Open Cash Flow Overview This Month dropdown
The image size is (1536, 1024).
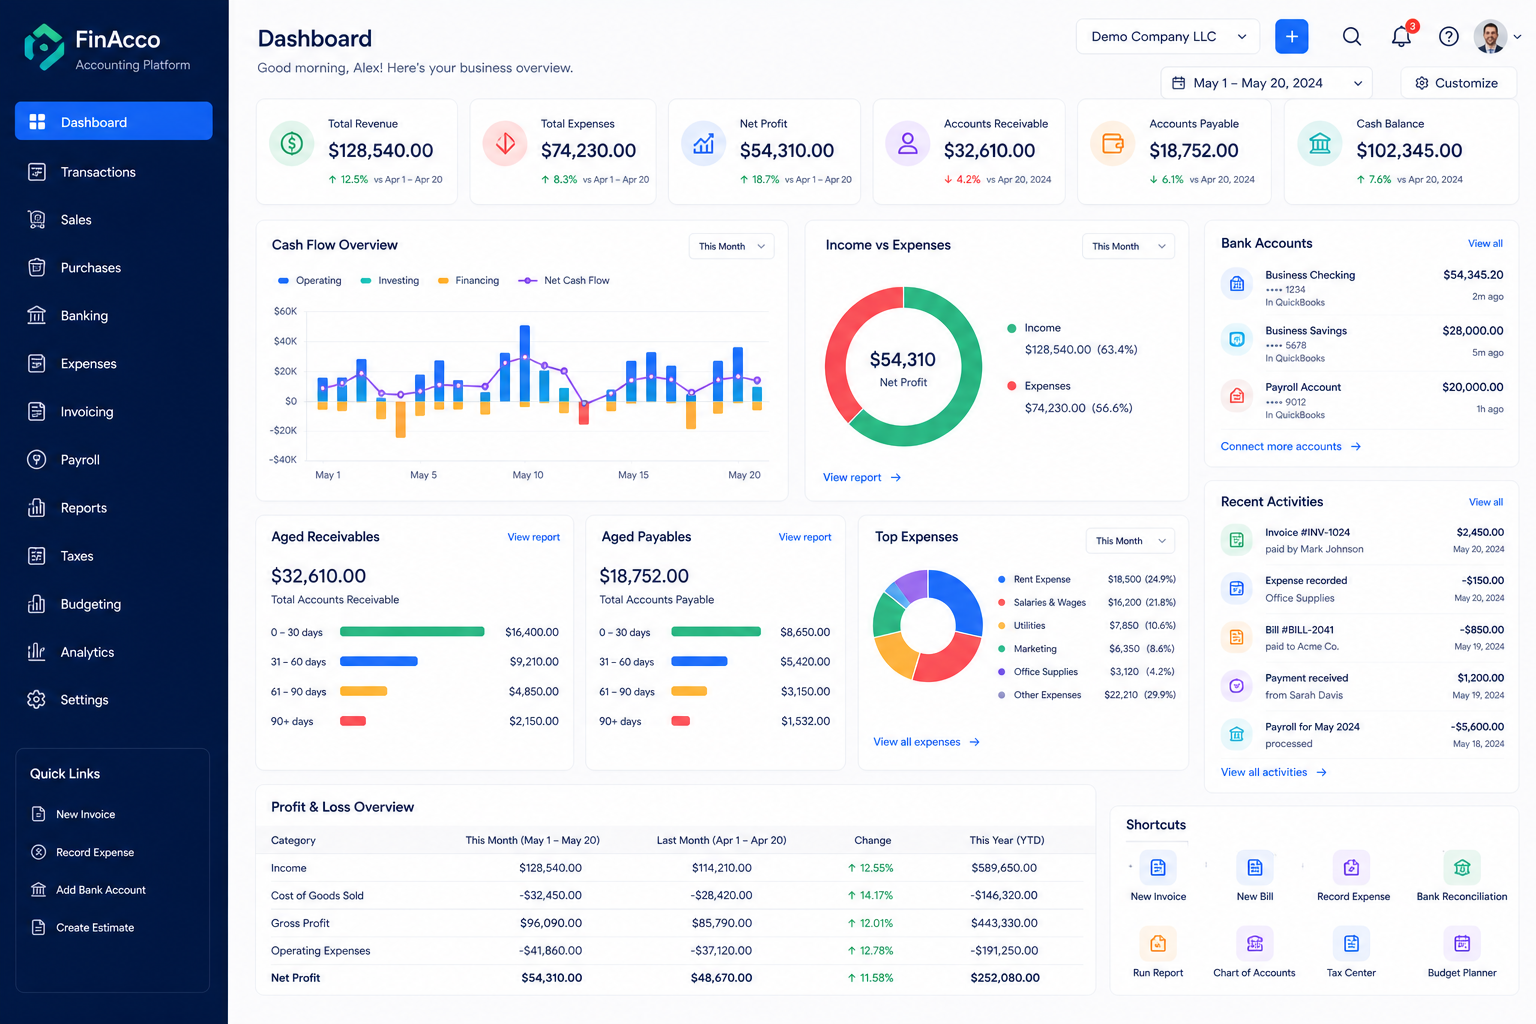click(732, 246)
